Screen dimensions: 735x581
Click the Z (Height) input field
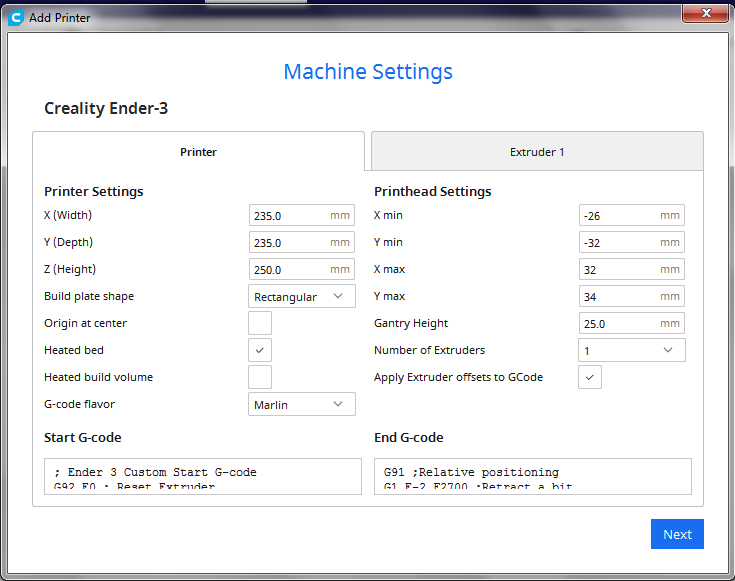302,270
